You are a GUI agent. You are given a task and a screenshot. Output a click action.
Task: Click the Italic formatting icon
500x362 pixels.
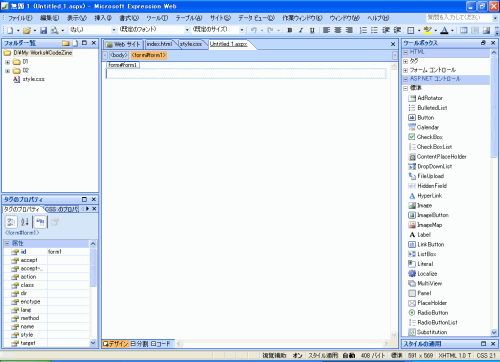tap(301, 30)
